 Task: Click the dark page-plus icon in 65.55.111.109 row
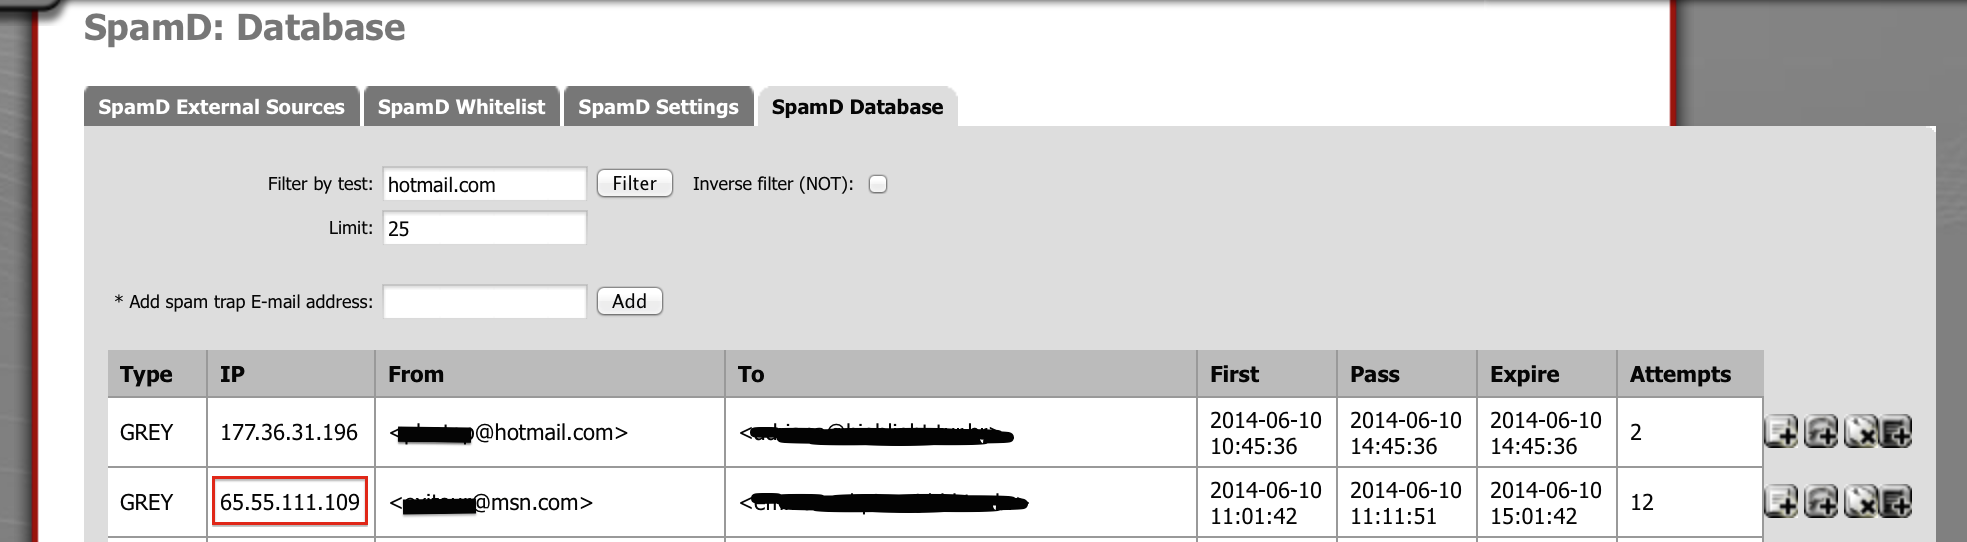pyautogui.click(x=1896, y=501)
